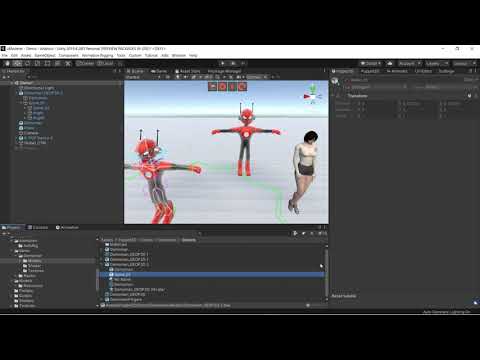Click the Play button
The width and height of the screenshot is (480, 360).
[223, 63]
